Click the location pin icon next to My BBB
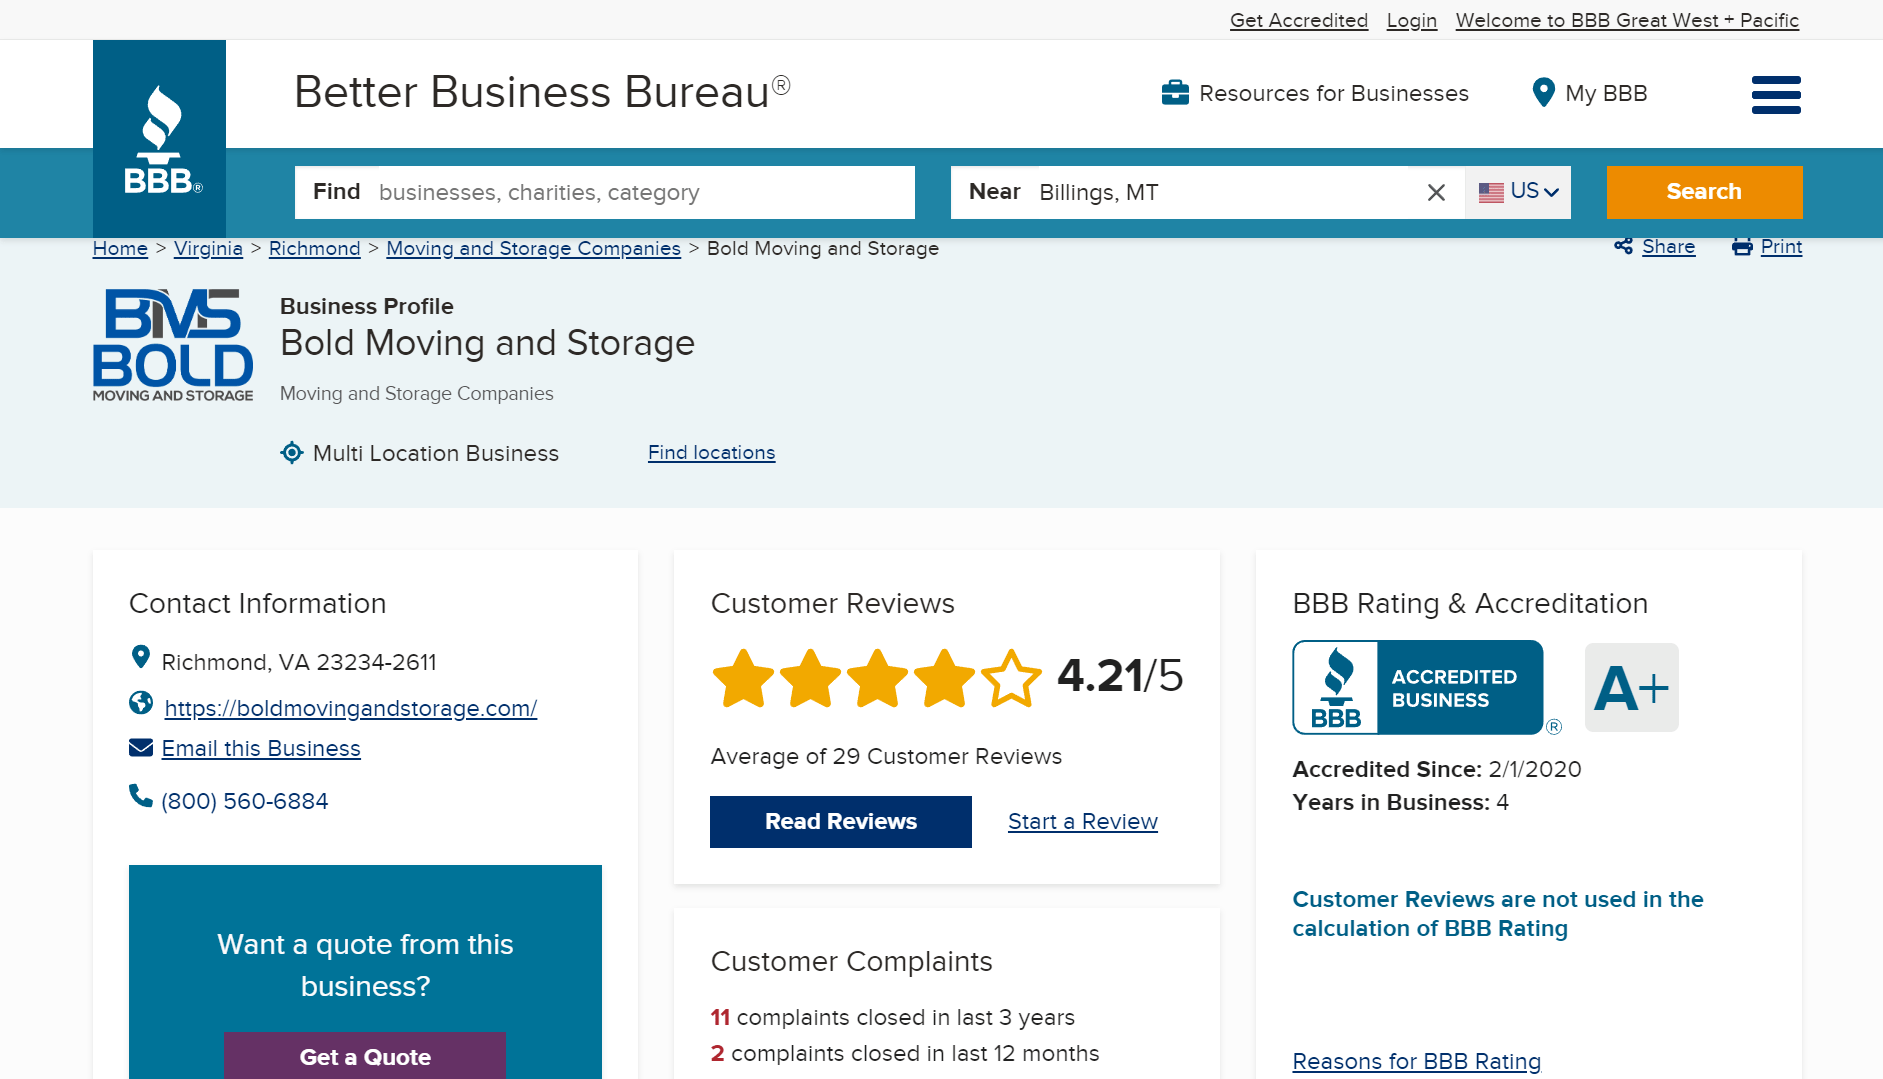The height and width of the screenshot is (1079, 1883). [1544, 93]
